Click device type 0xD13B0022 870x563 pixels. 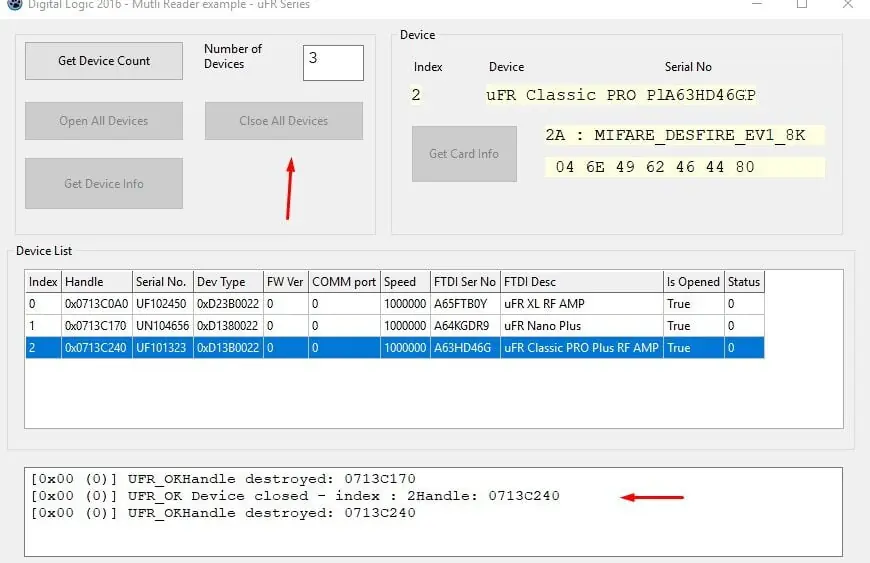[227, 348]
